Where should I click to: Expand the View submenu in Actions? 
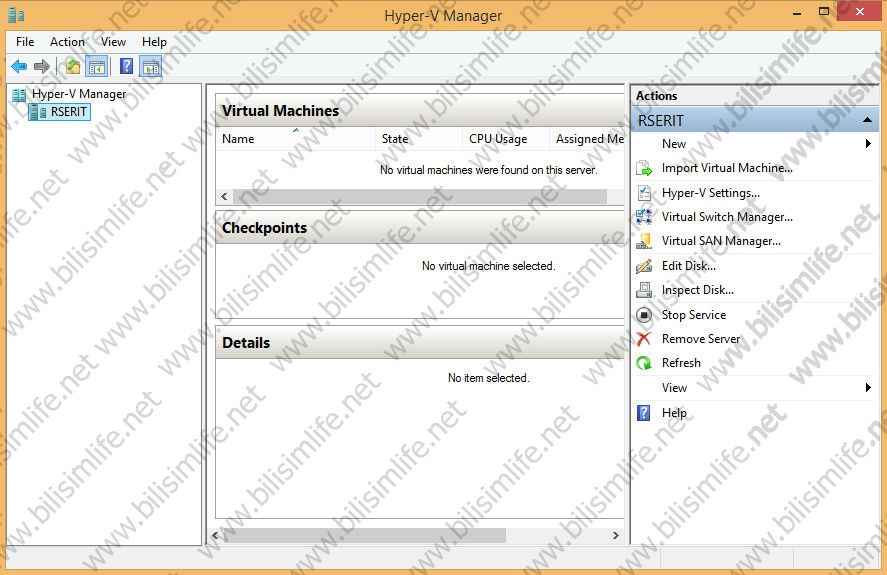[868, 388]
